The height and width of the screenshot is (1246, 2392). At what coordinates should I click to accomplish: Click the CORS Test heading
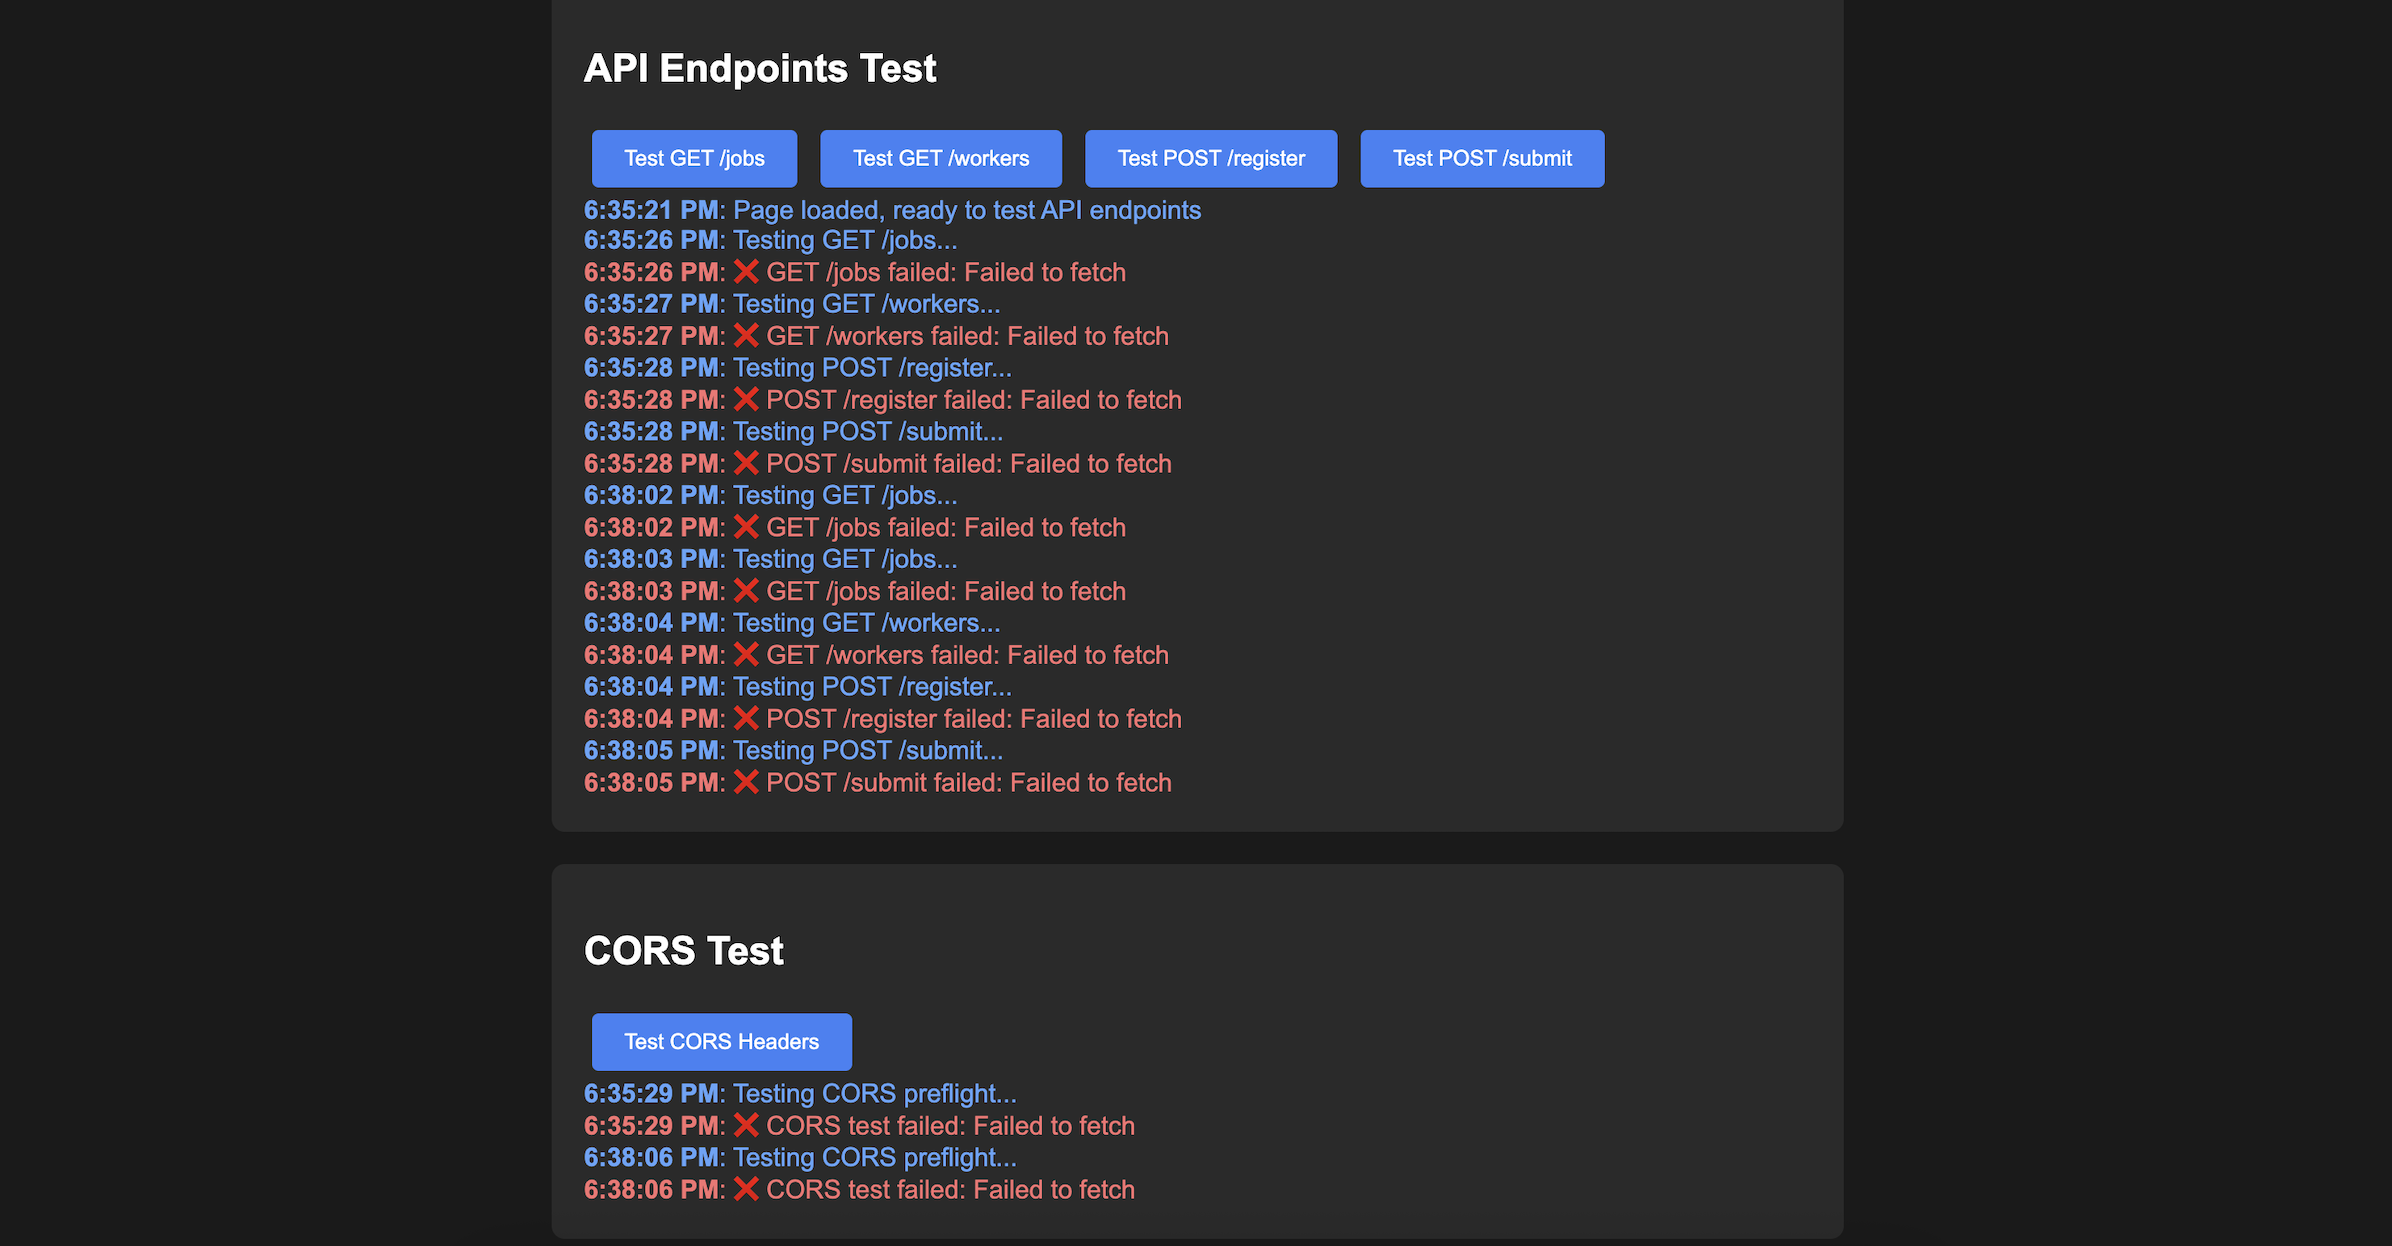click(683, 951)
